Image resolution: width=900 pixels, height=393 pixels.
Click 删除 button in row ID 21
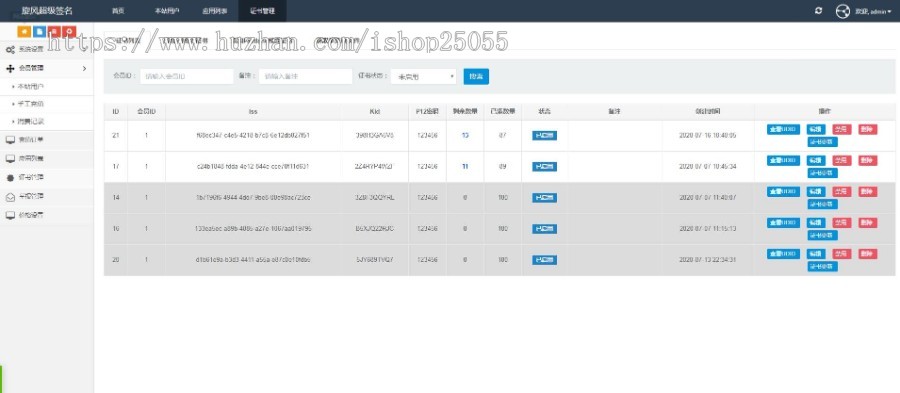(868, 129)
